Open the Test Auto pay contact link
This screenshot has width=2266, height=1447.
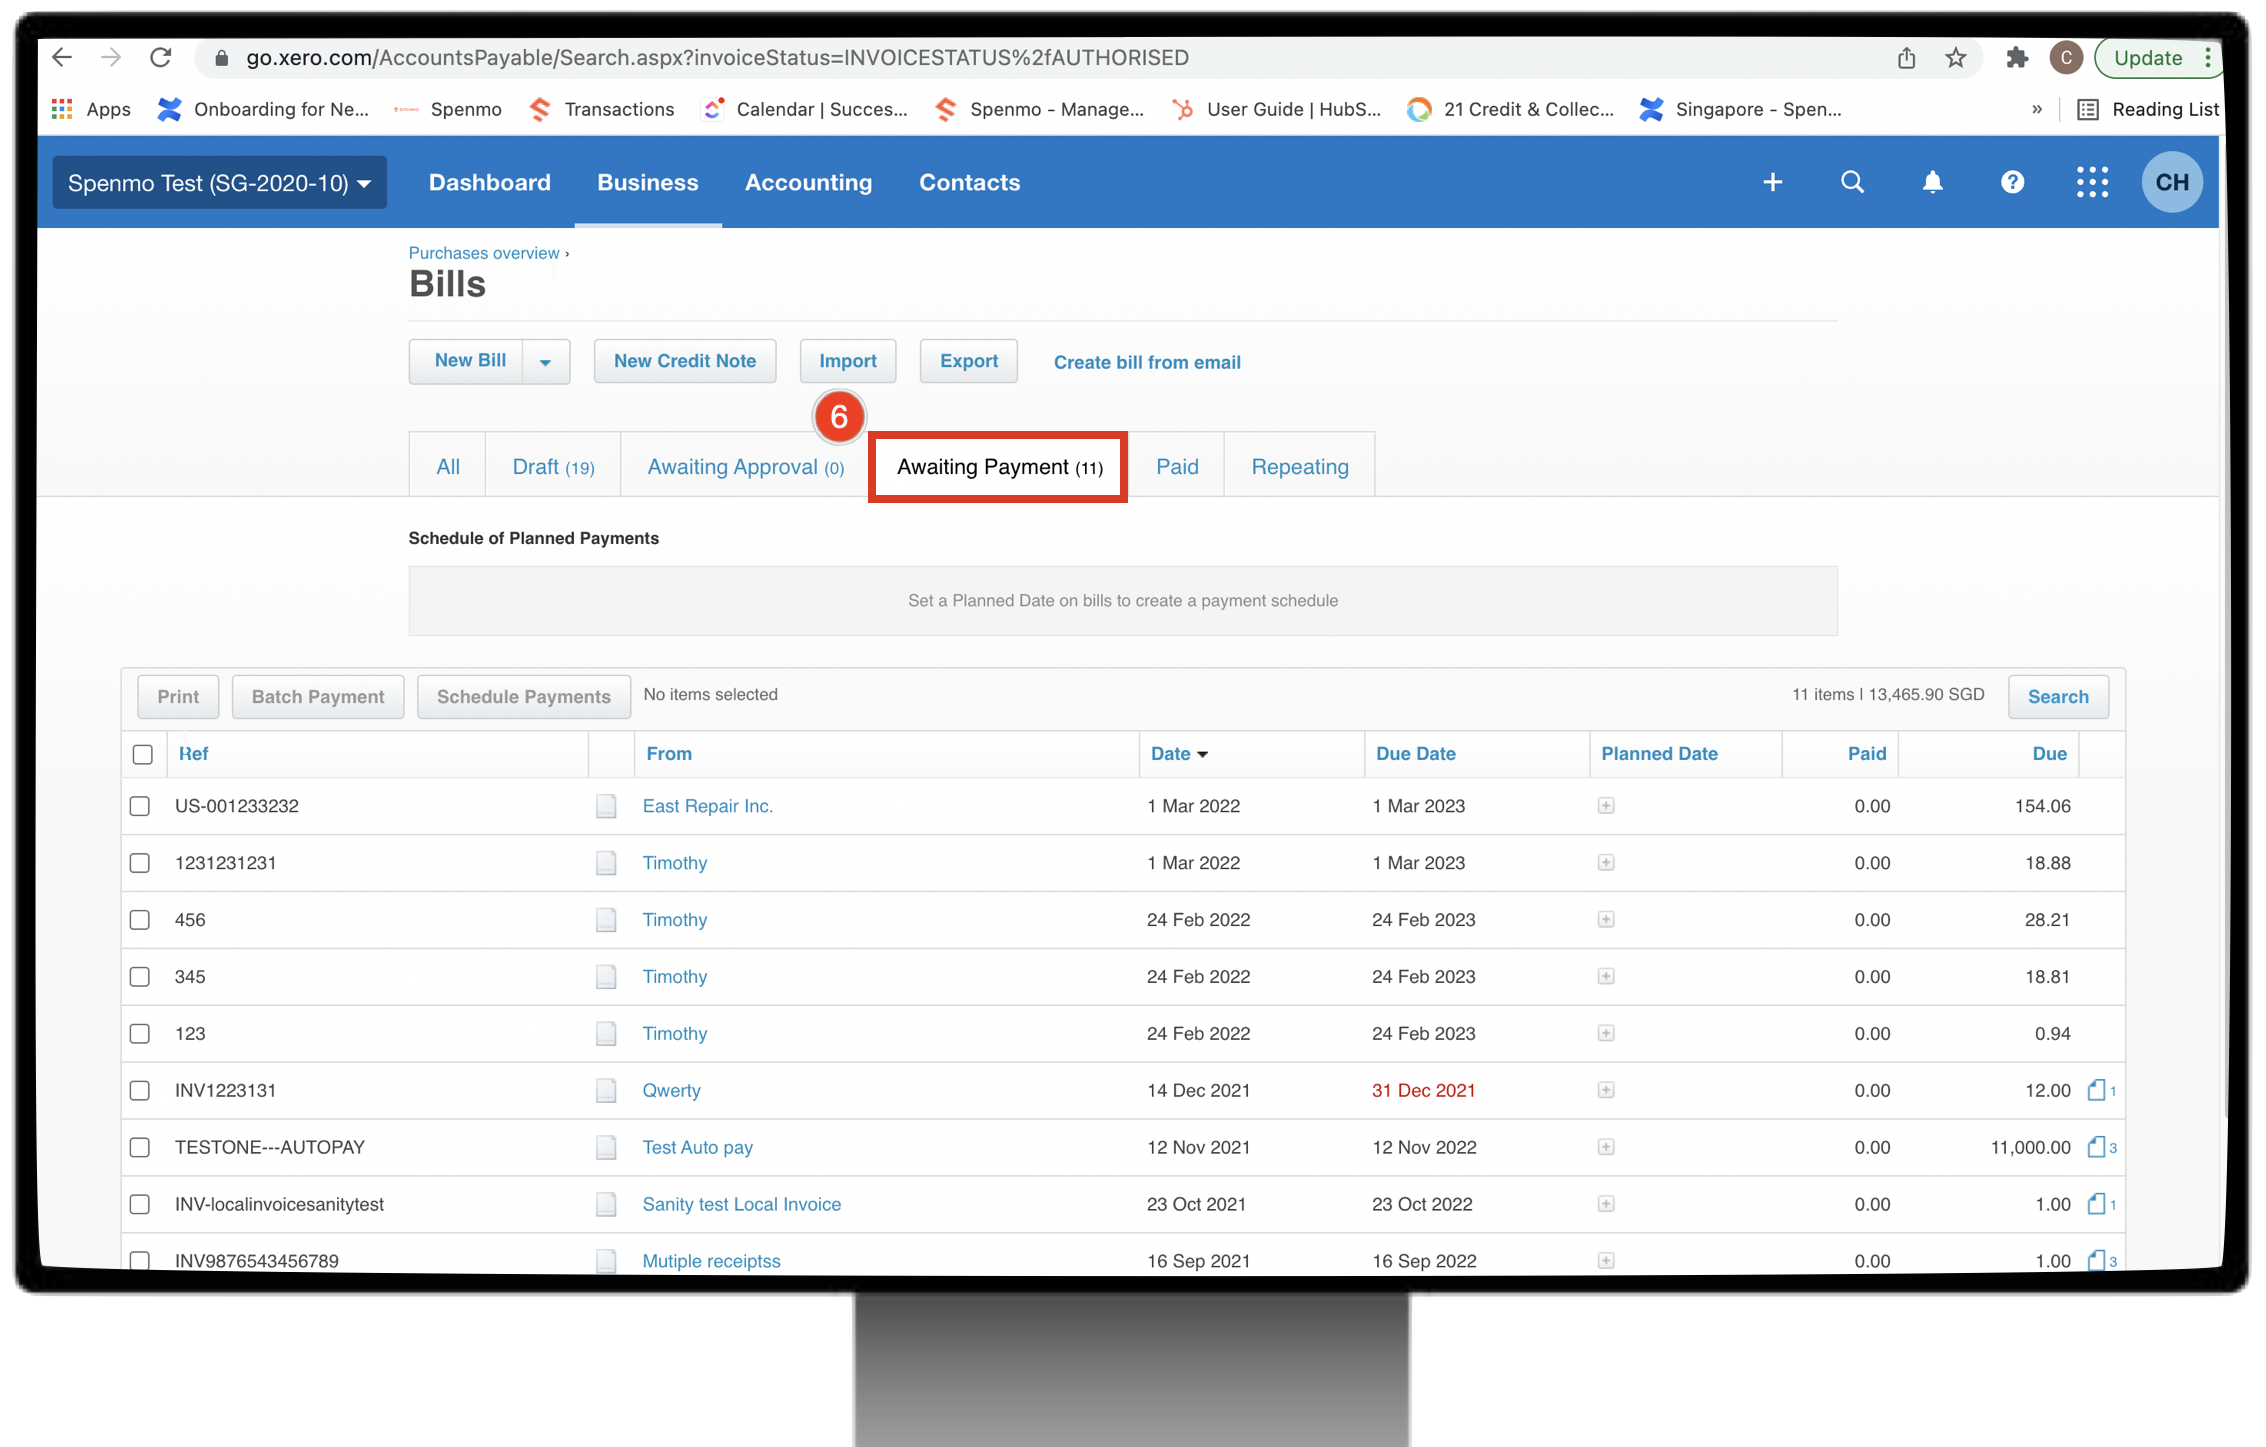(x=697, y=1147)
